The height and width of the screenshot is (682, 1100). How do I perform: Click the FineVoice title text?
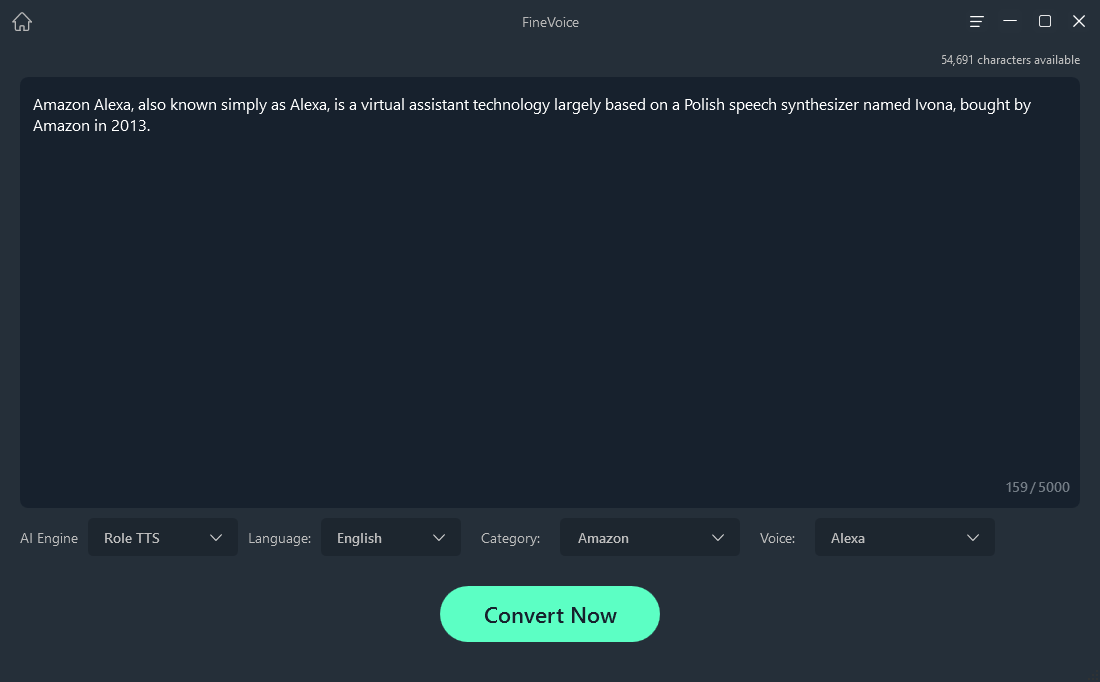[550, 22]
